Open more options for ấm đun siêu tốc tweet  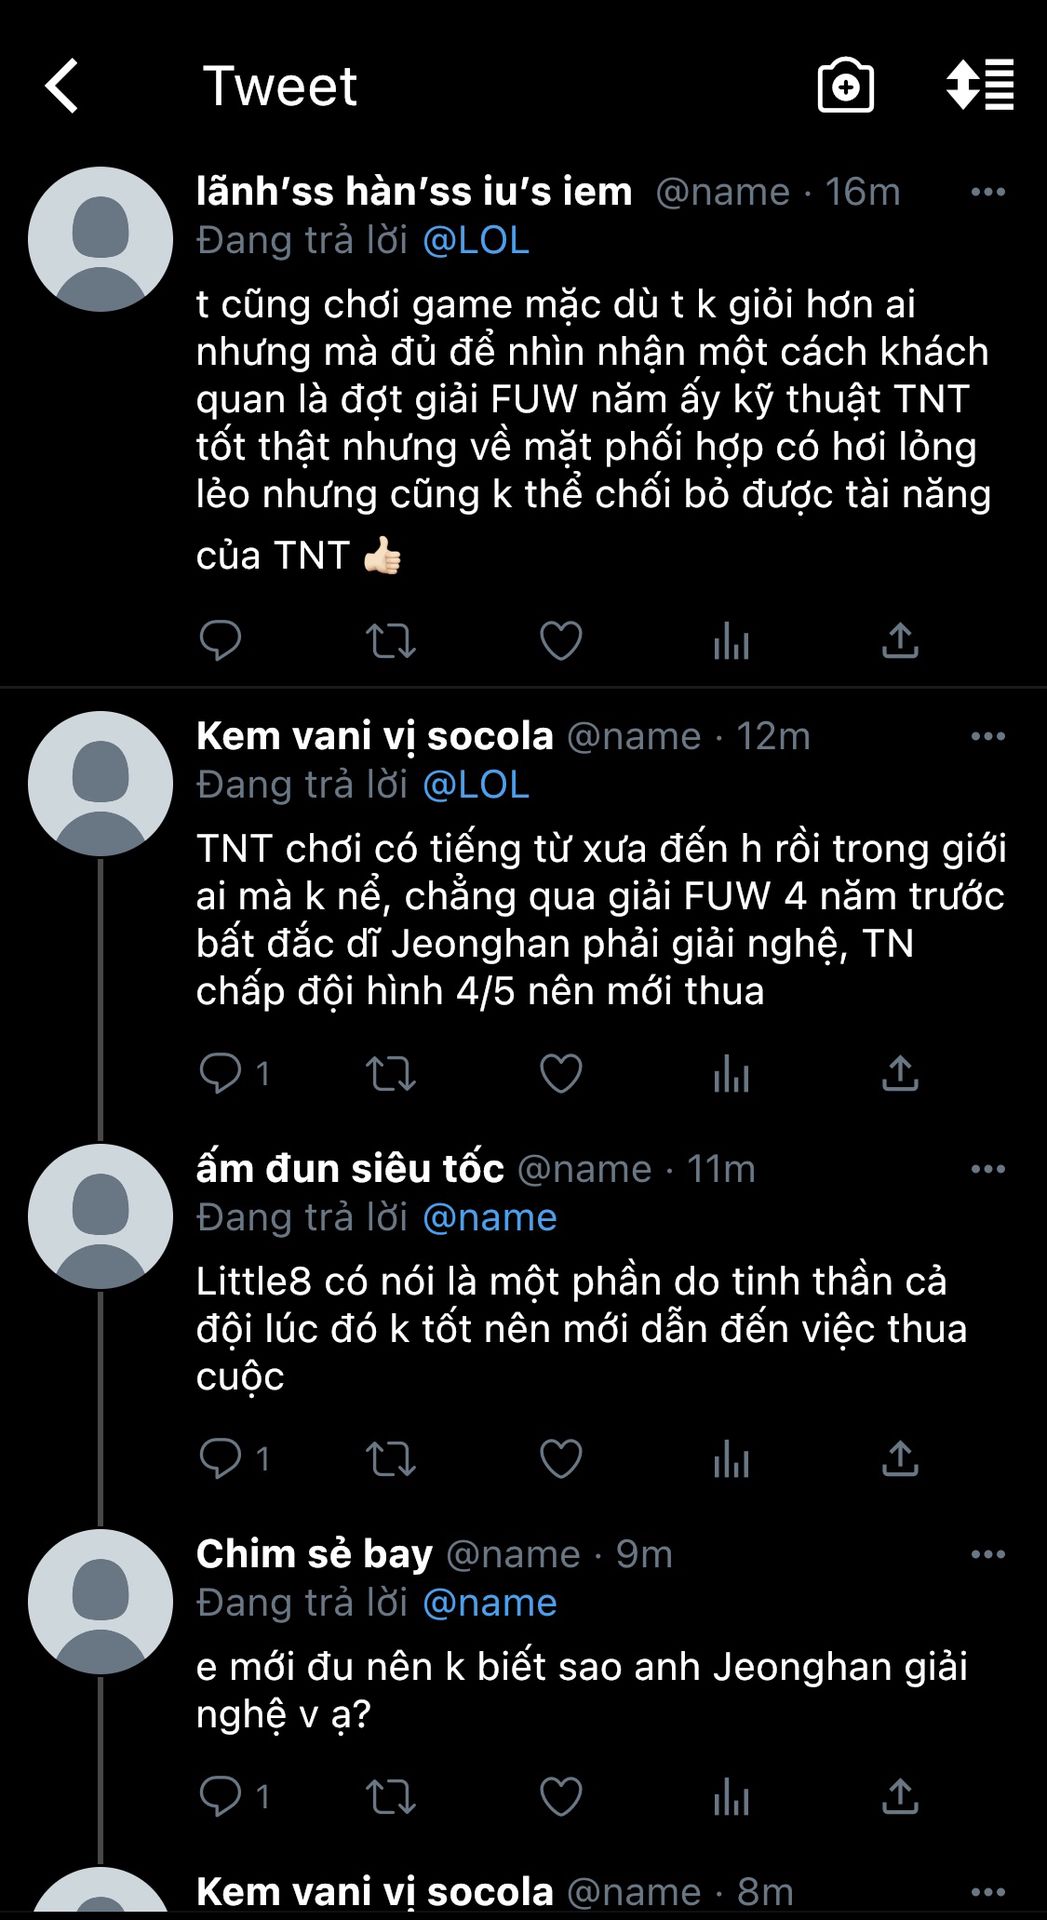click(x=988, y=1169)
